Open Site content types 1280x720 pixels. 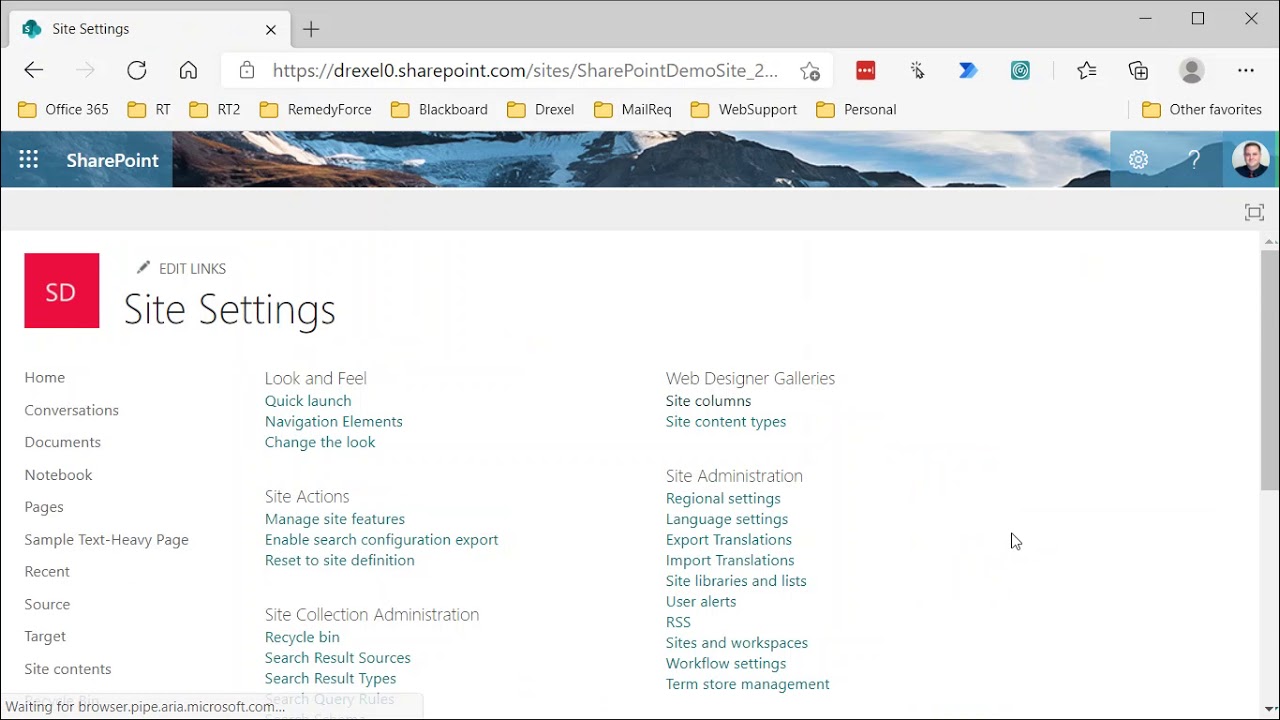click(726, 422)
